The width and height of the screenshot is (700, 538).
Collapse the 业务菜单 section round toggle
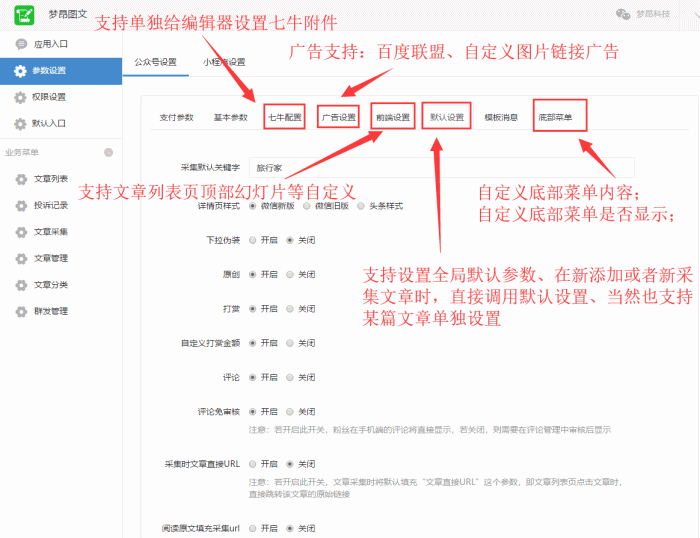[108, 153]
